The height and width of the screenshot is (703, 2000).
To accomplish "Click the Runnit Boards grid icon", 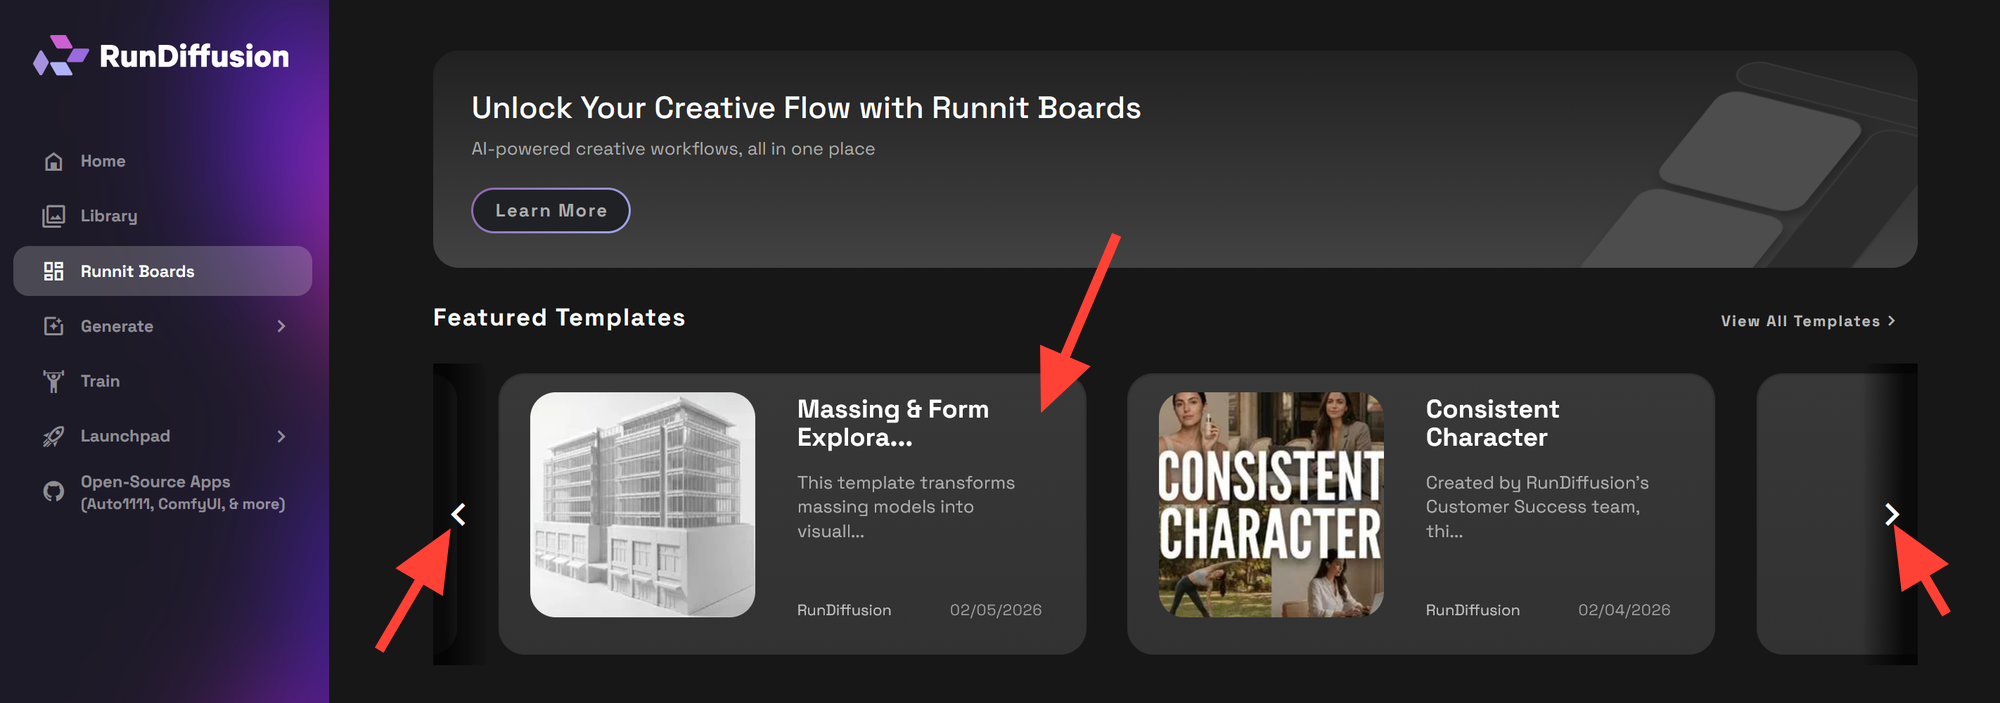I will 54,271.
